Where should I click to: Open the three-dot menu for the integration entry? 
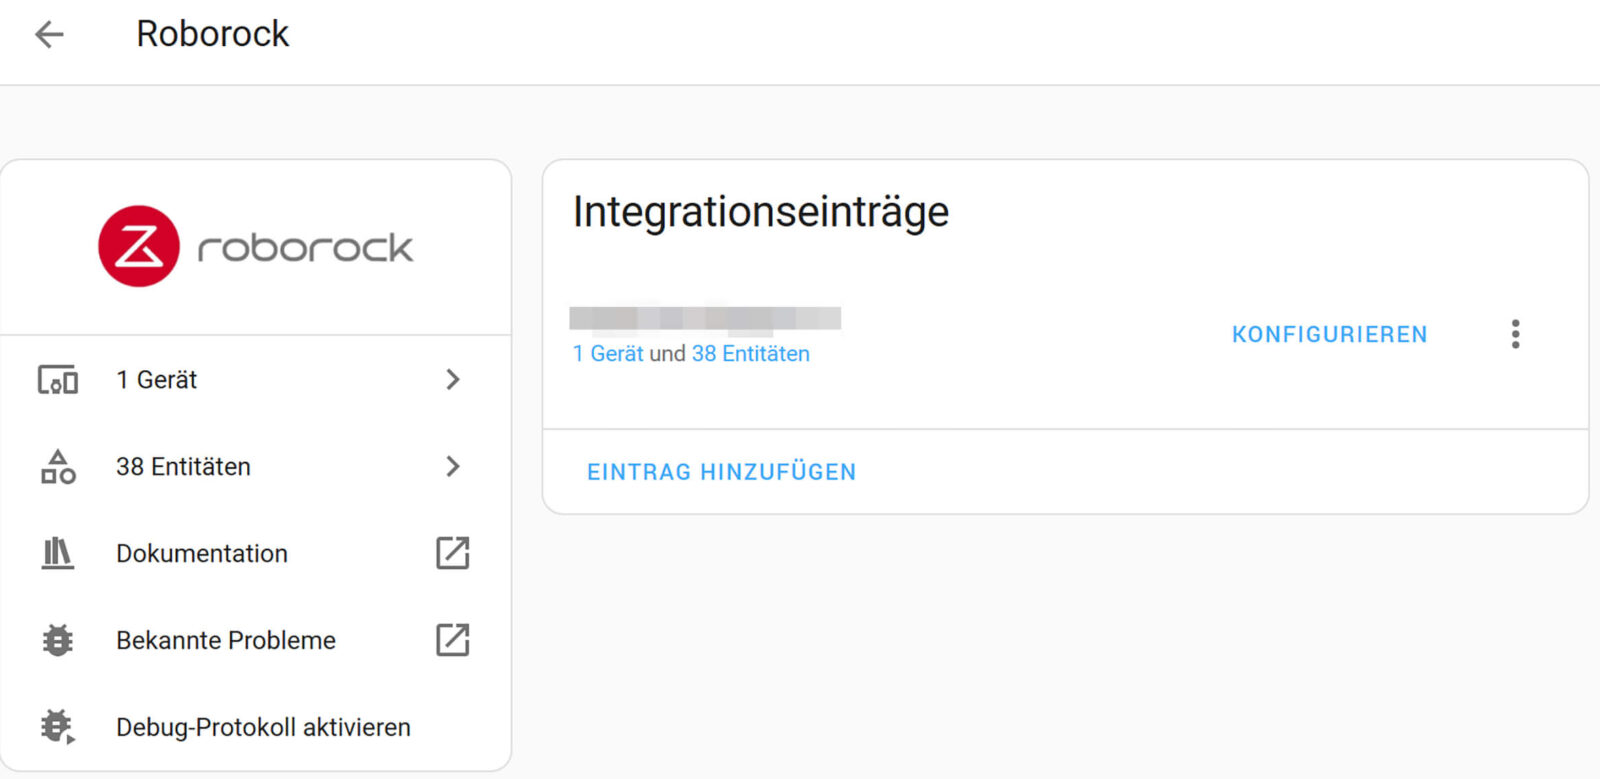1516,334
